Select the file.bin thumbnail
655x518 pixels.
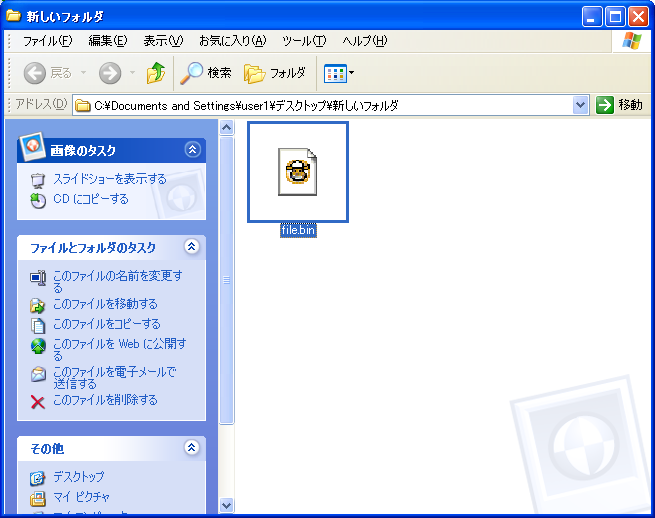point(298,172)
